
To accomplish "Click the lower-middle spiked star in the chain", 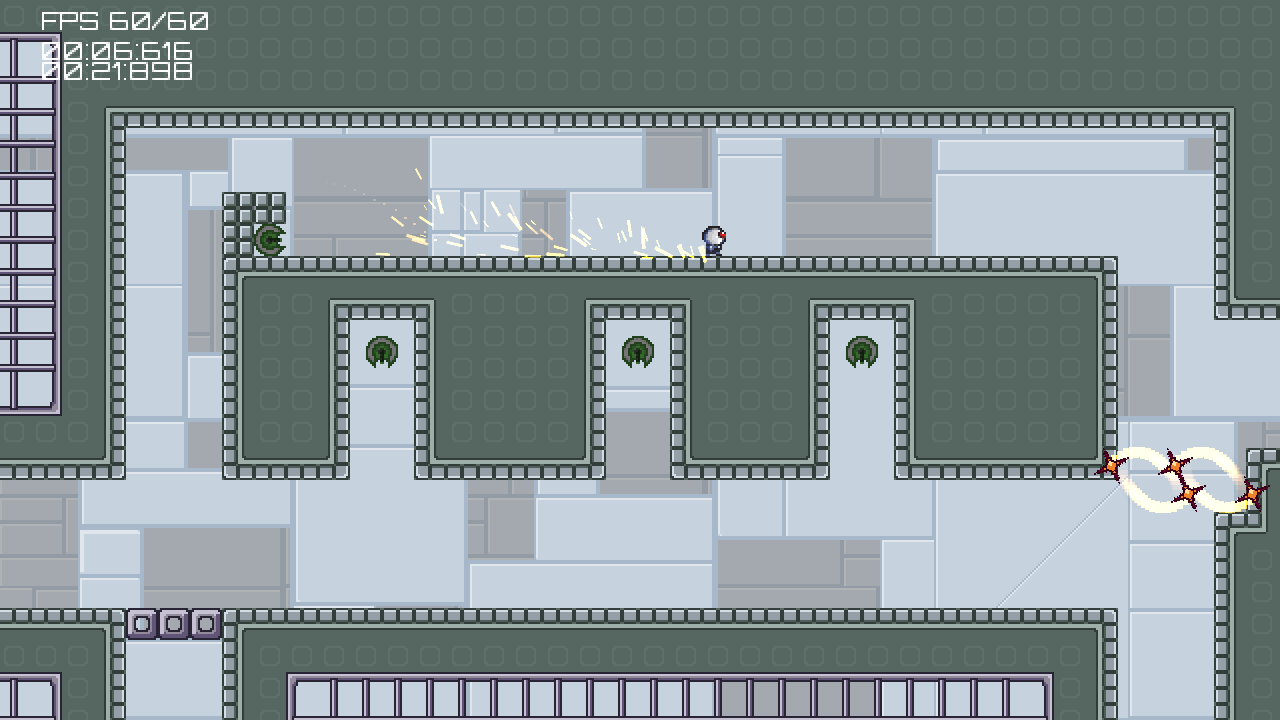I will pyautogui.click(x=1188, y=494).
